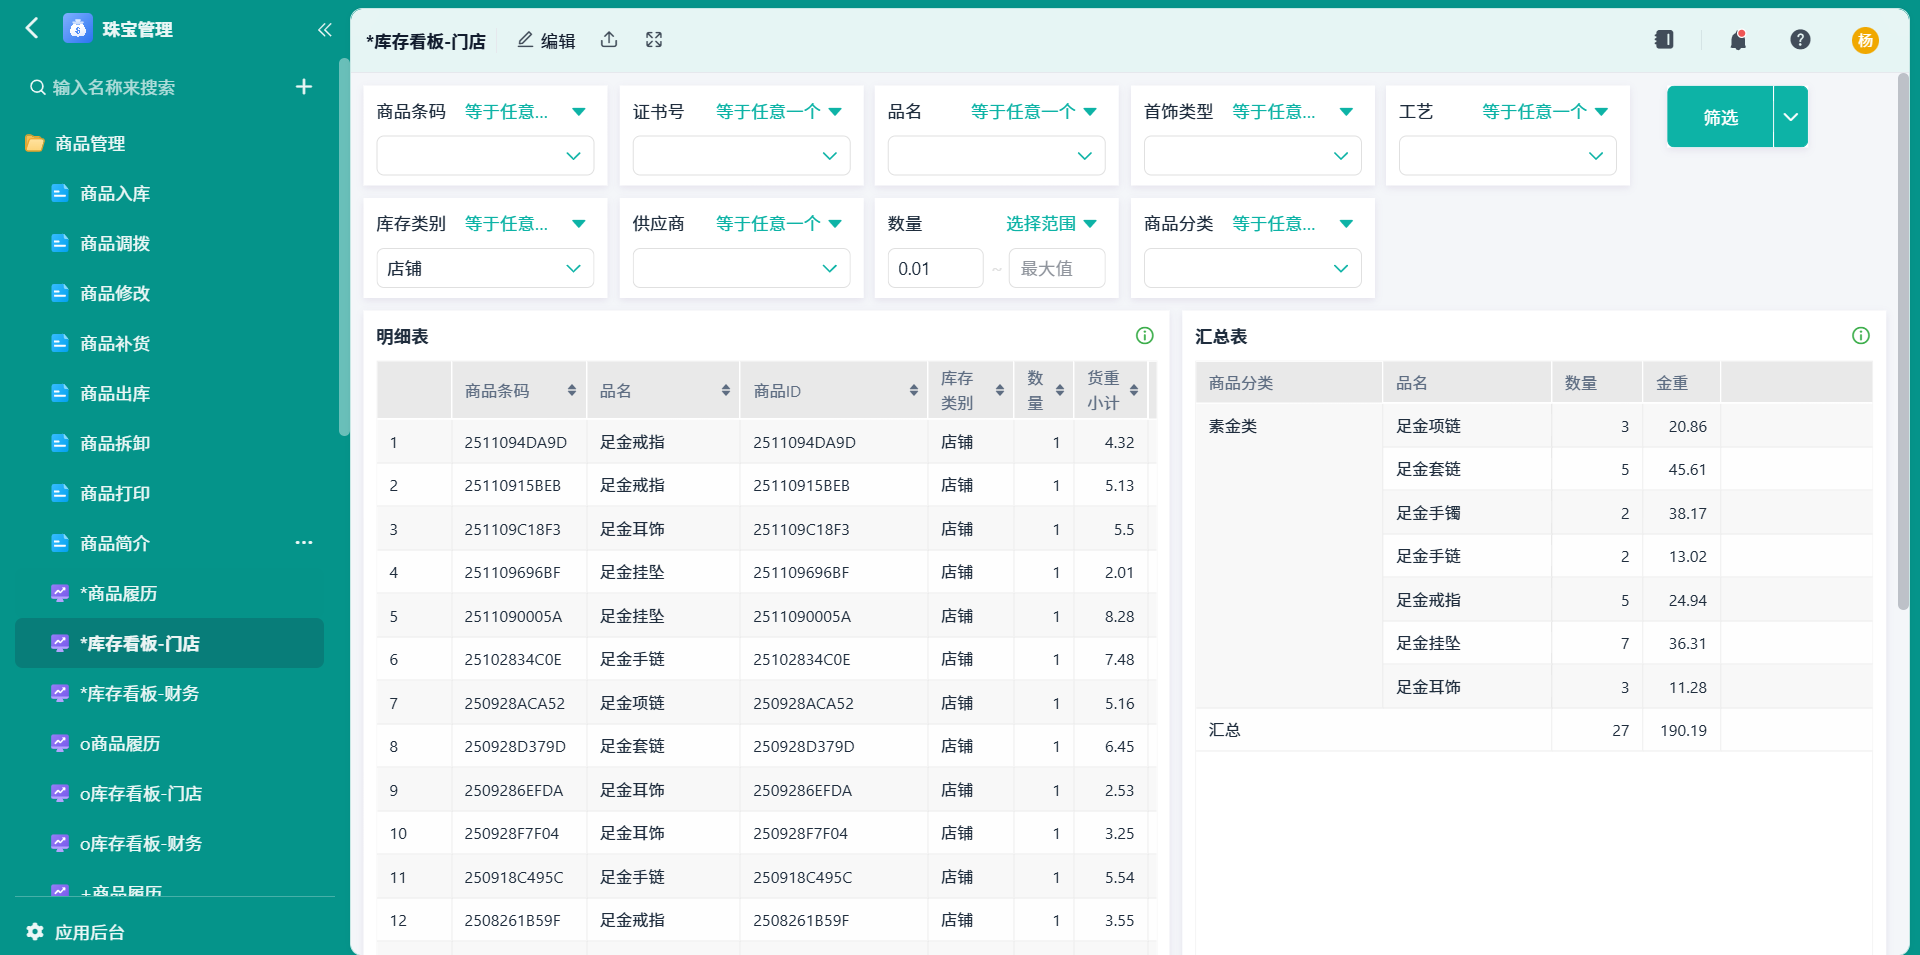Image resolution: width=1920 pixels, height=955 pixels.
Task: Open the 应用后台 settings gear
Action: click(x=35, y=932)
